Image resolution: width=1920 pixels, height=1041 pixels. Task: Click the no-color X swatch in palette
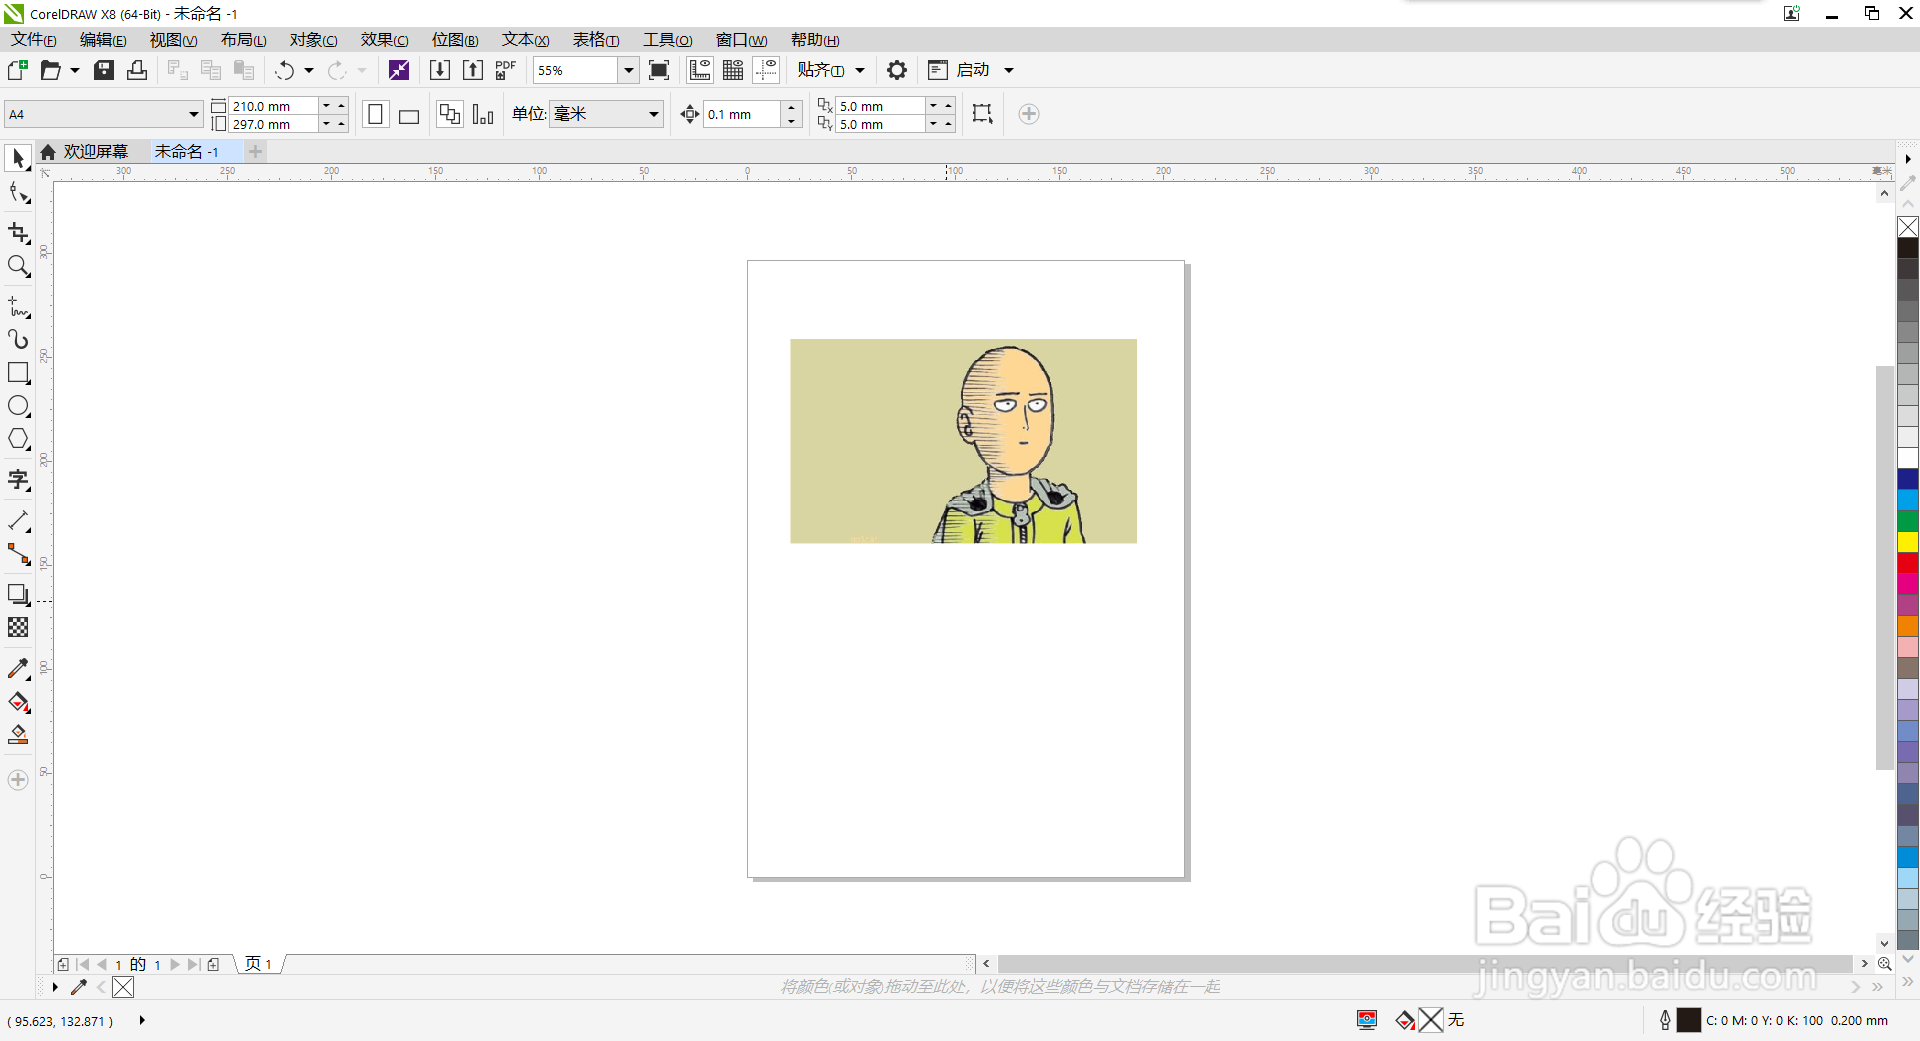pyautogui.click(x=1908, y=227)
